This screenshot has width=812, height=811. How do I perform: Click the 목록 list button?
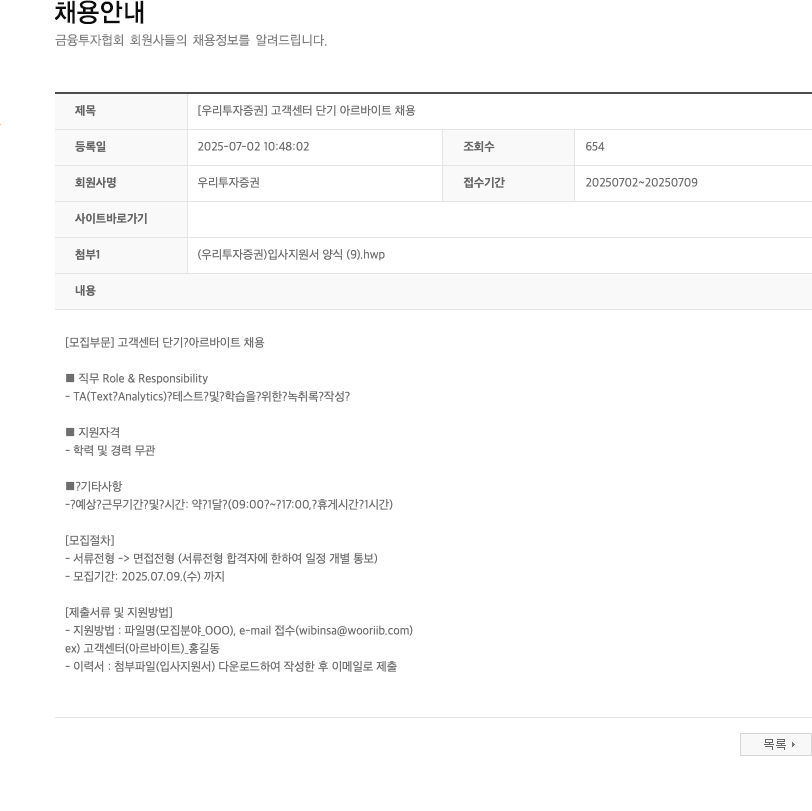(775, 744)
